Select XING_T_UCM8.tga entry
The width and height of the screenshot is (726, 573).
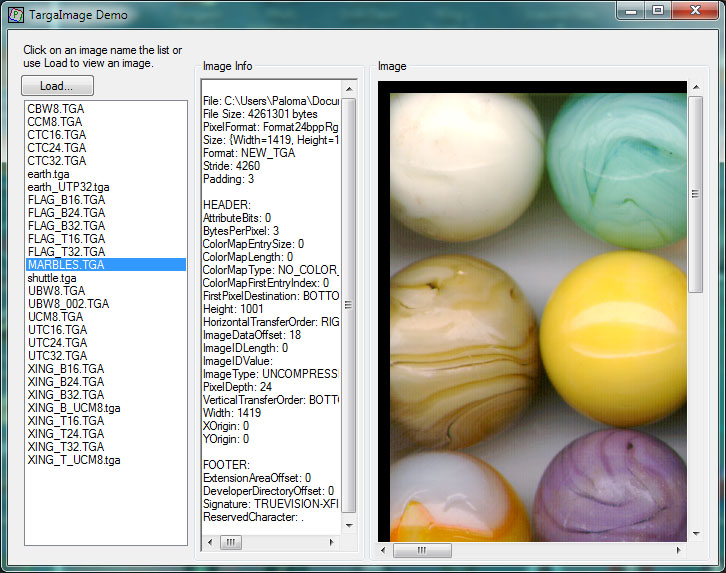[74, 460]
